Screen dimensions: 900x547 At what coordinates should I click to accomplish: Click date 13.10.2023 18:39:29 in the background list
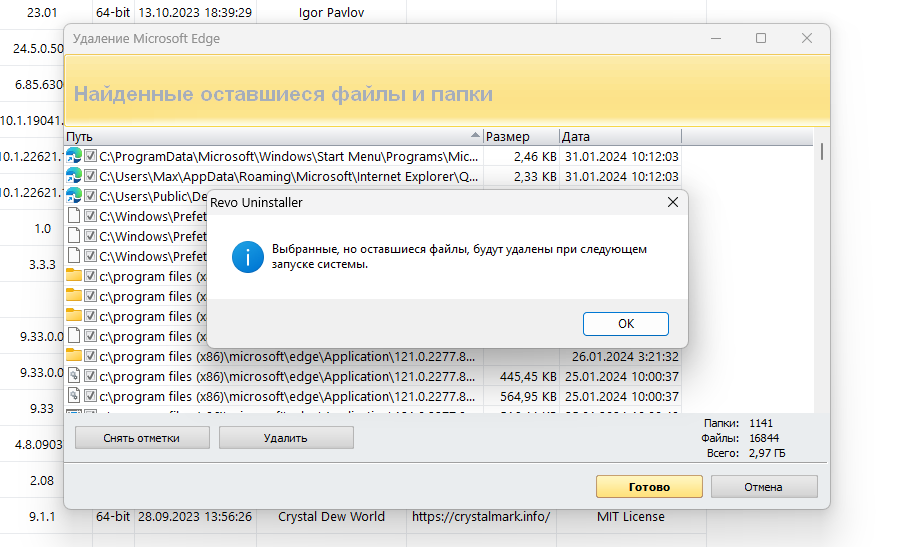[195, 13]
